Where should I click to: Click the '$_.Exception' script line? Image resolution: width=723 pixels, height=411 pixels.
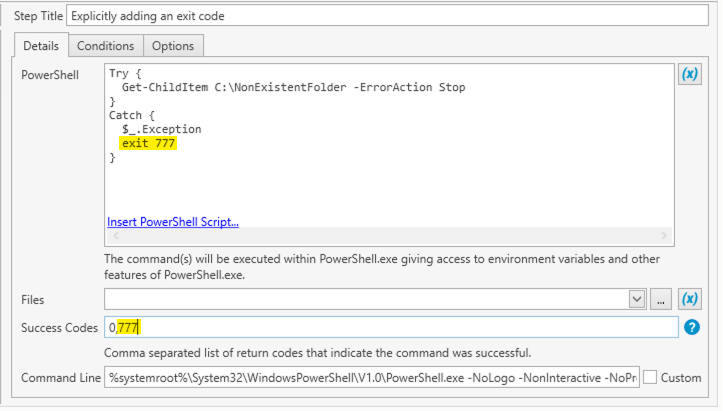[x=161, y=129]
